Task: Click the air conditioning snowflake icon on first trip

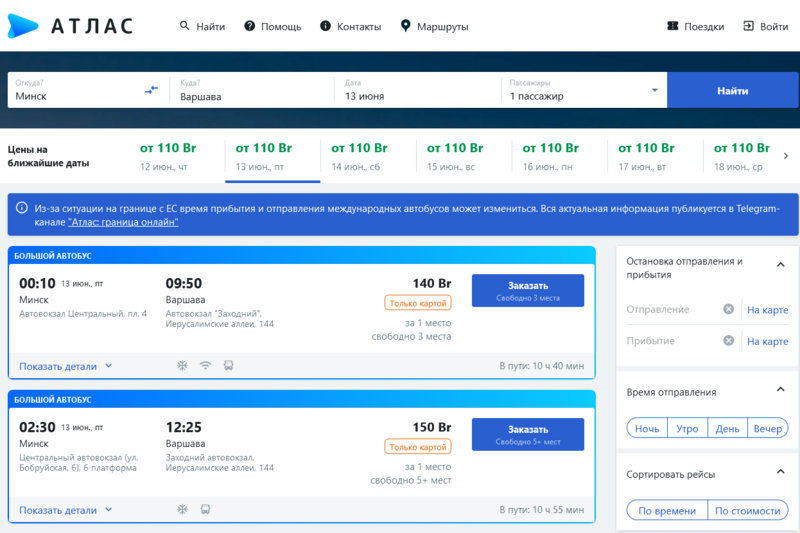Action: 182,366
